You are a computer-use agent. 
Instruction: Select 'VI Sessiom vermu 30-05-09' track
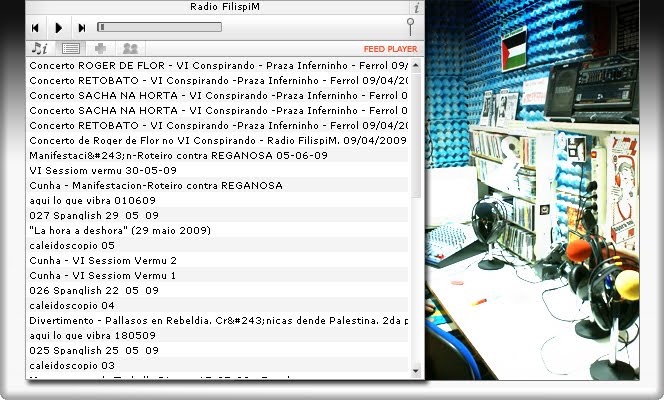(218, 171)
